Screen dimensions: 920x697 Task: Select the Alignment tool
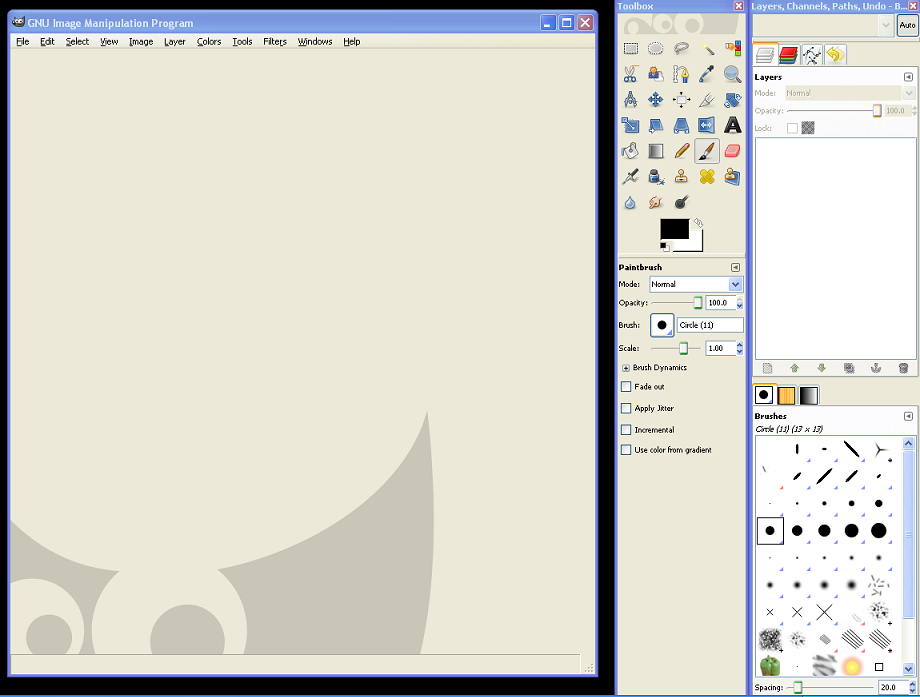click(681, 100)
